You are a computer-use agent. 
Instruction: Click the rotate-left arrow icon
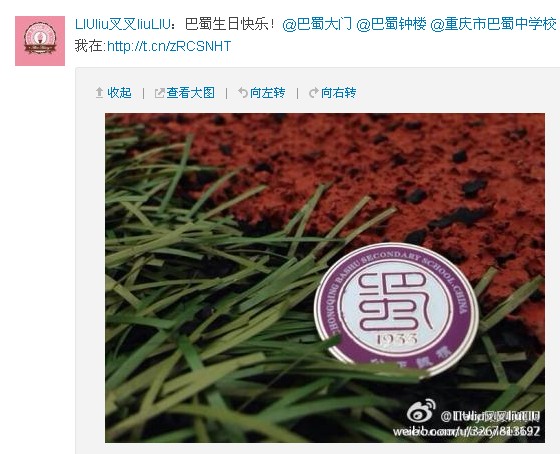[243, 93]
